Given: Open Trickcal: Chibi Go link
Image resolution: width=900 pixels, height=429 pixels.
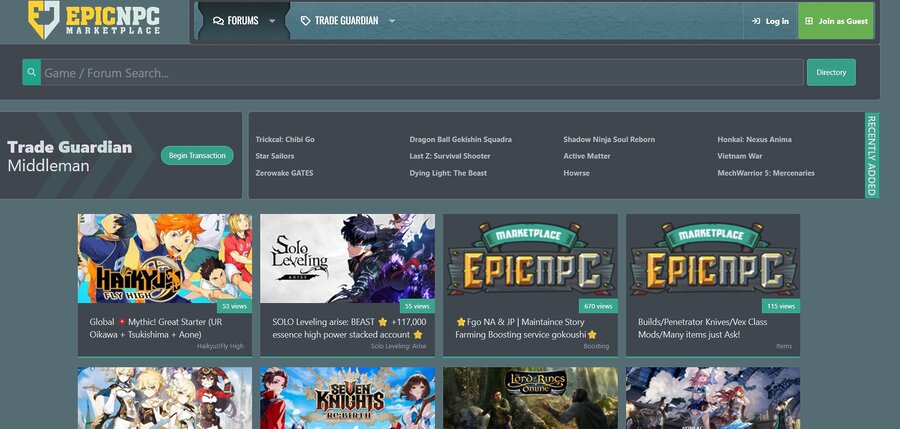Looking at the screenshot, I should 285,140.
